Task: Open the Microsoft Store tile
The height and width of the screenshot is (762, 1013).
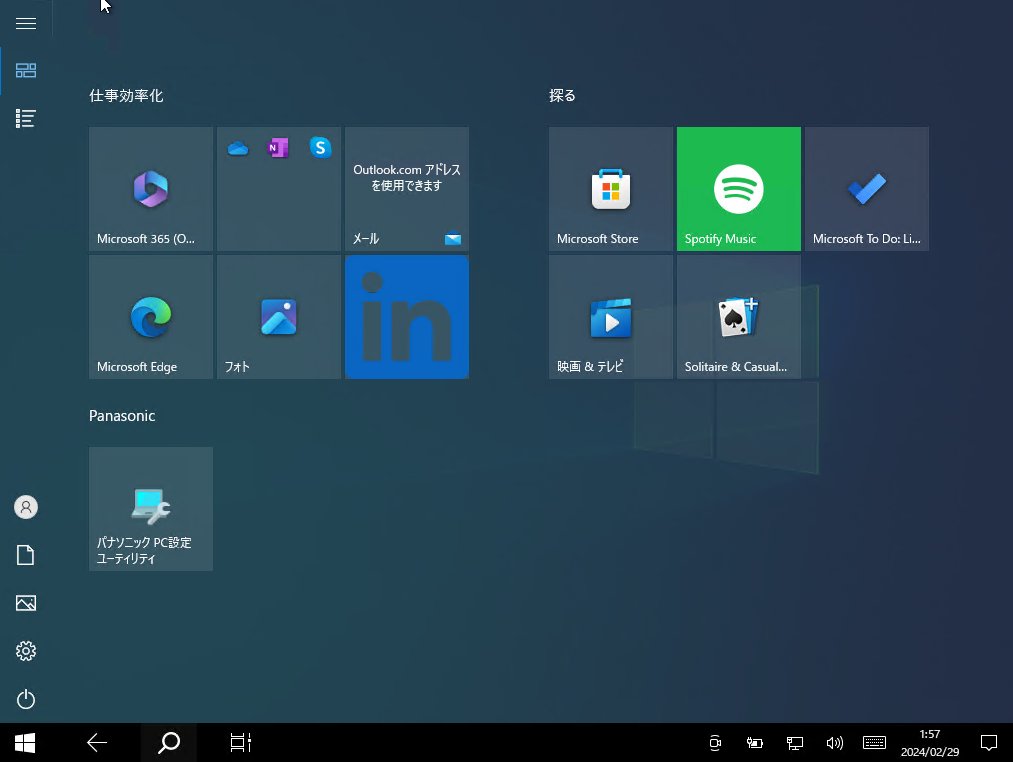Action: point(611,189)
